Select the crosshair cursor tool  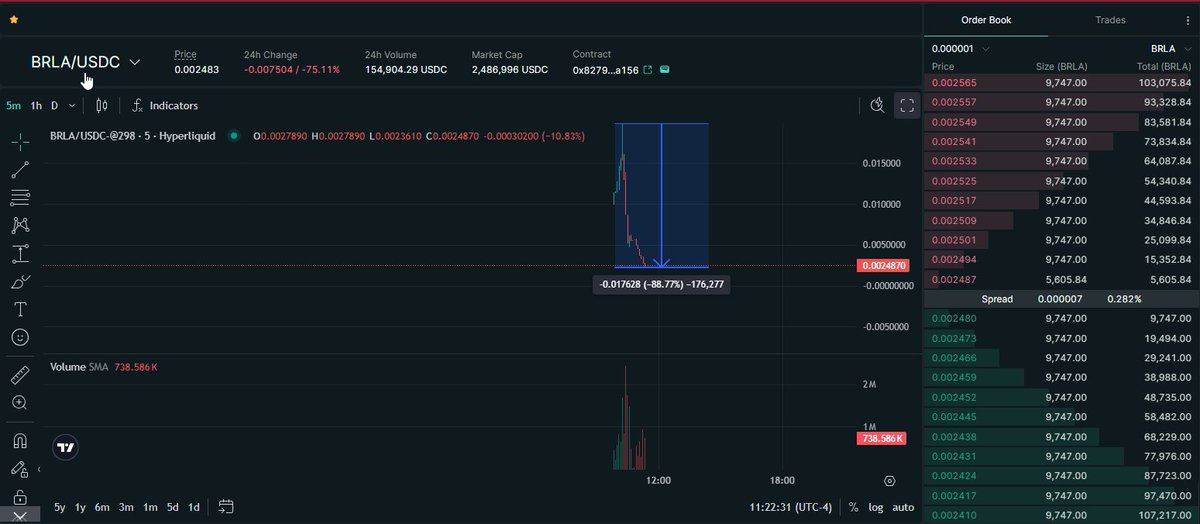(x=20, y=142)
